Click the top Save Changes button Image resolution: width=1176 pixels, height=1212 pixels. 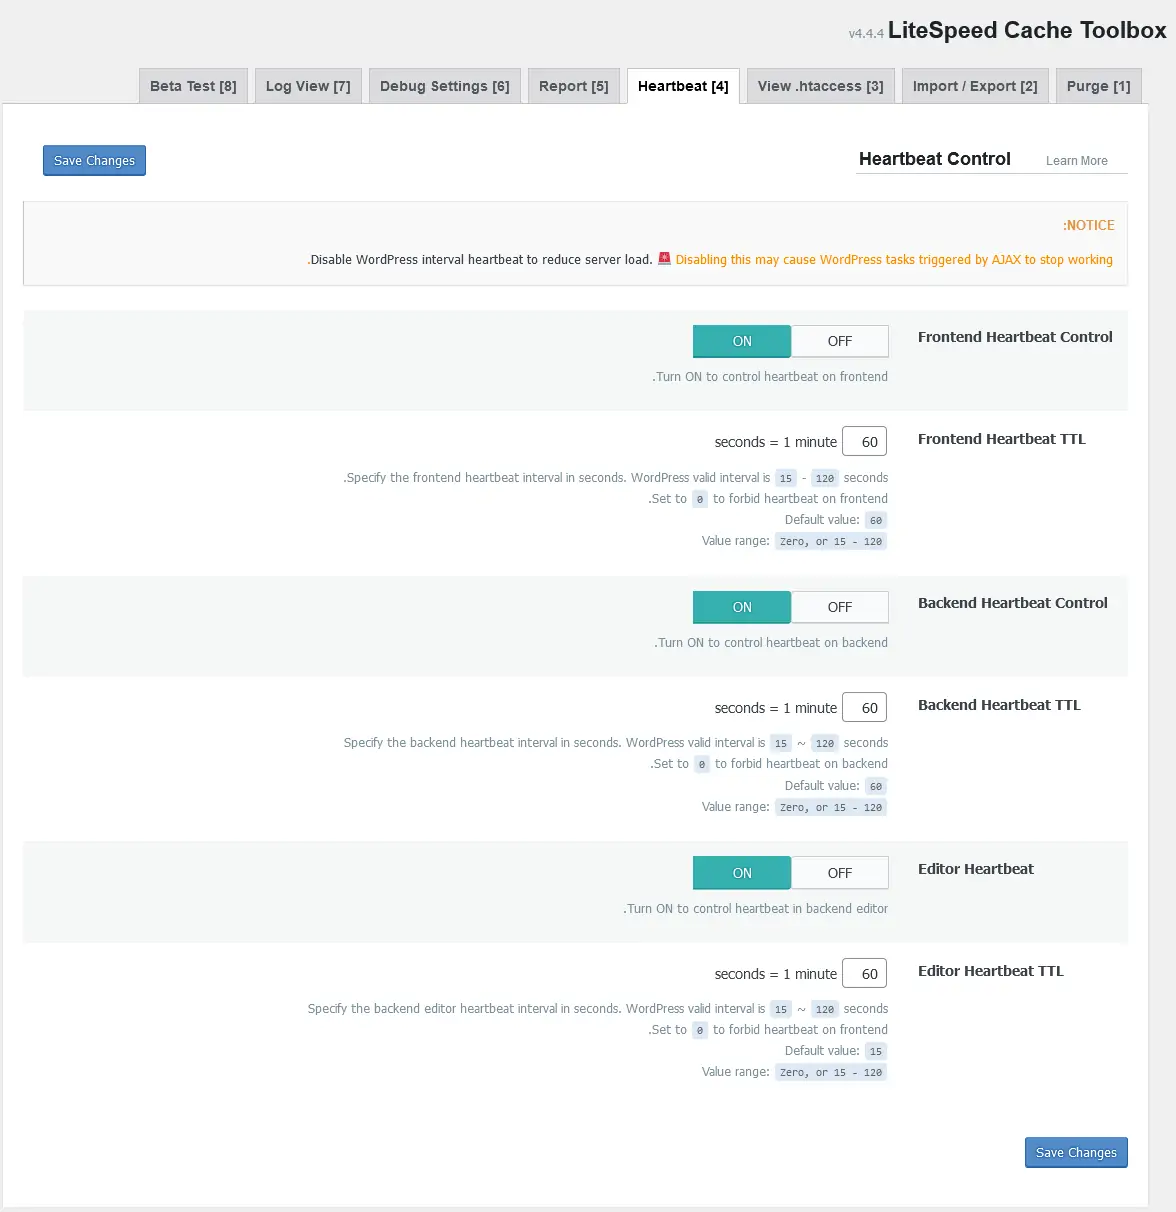click(x=94, y=160)
